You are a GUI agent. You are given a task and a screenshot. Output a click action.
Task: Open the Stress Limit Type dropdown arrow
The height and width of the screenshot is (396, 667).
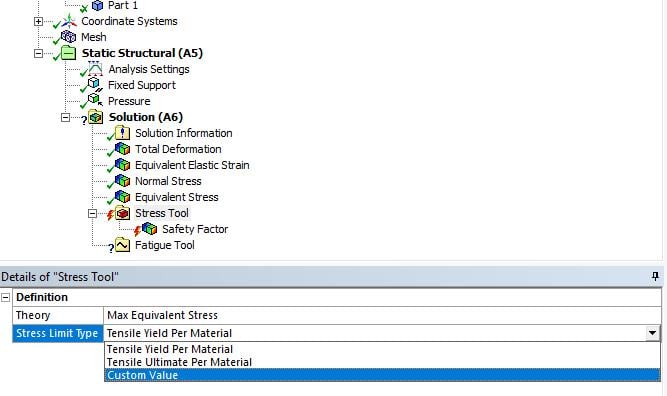(652, 333)
